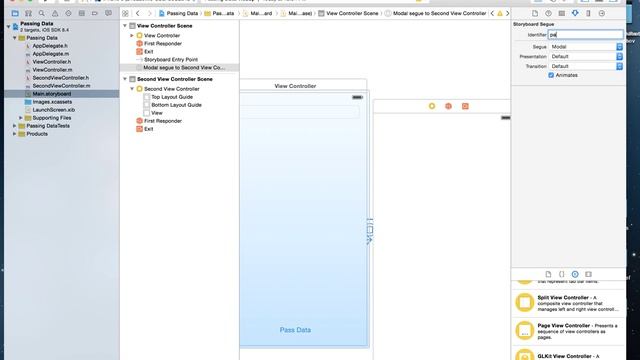Select Page View Controller library object
Viewport: 640px width, 360px height.
click(x=569, y=331)
